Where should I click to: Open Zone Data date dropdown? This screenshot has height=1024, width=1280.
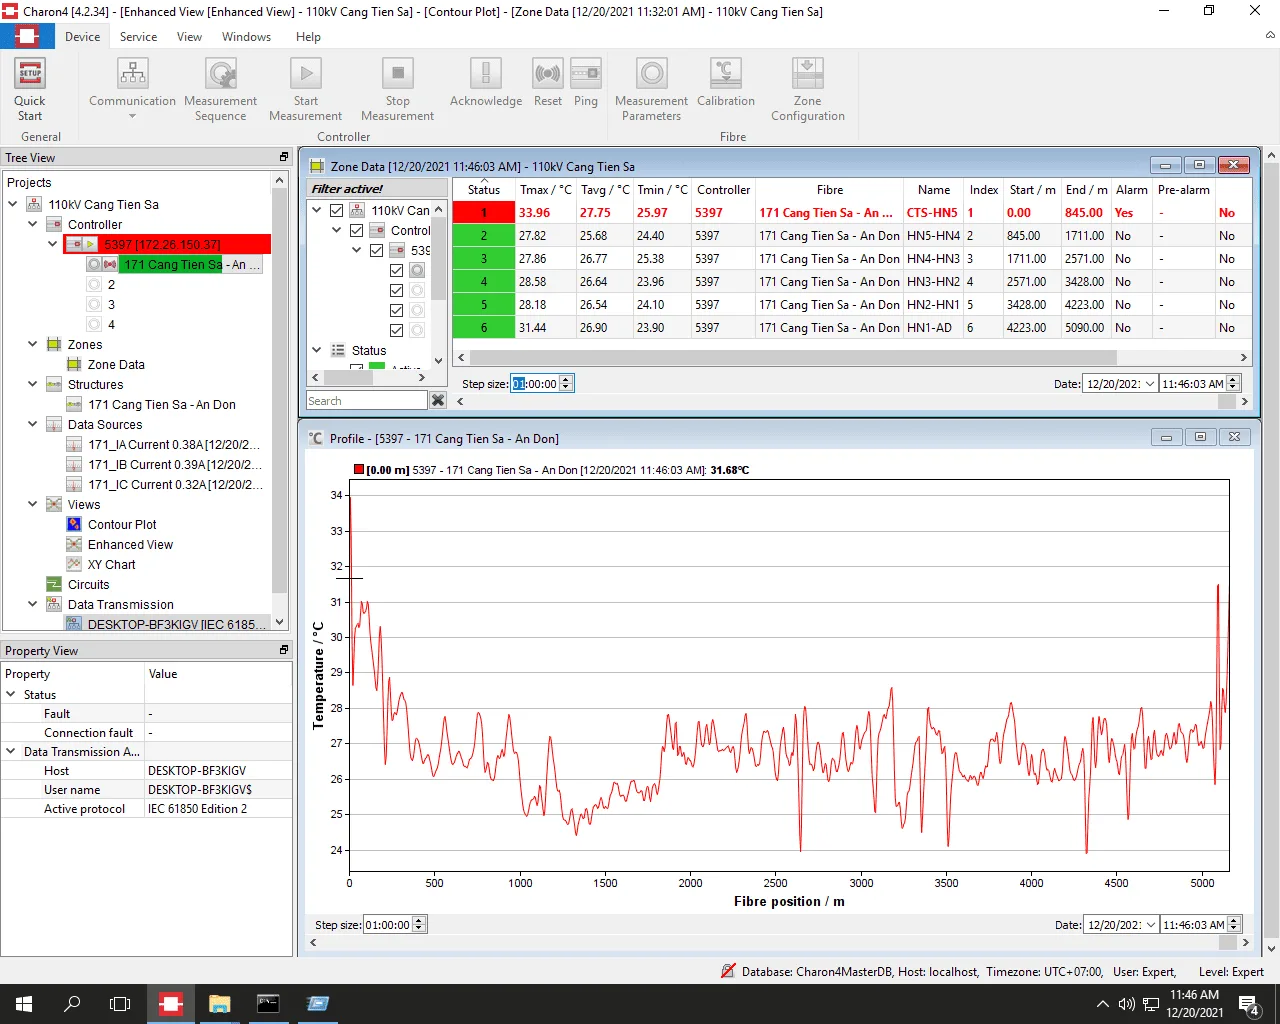pyautogui.click(x=1150, y=384)
